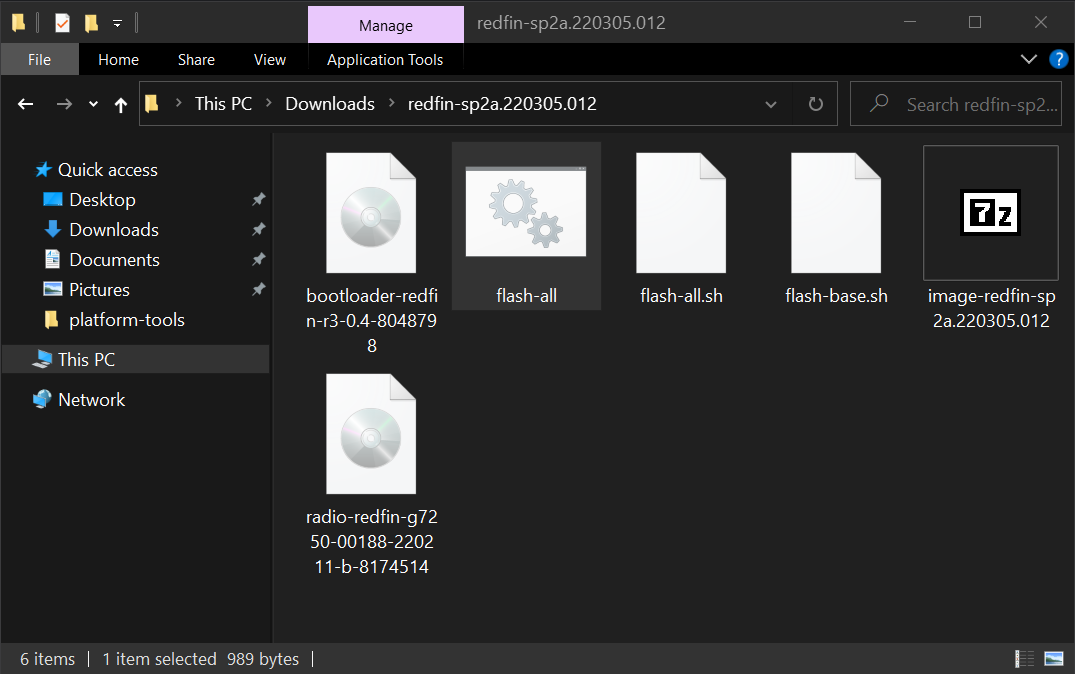Image resolution: width=1075 pixels, height=674 pixels.
Task: Open the Customize Quick Access Toolbar dropdown
Action: click(x=115, y=23)
